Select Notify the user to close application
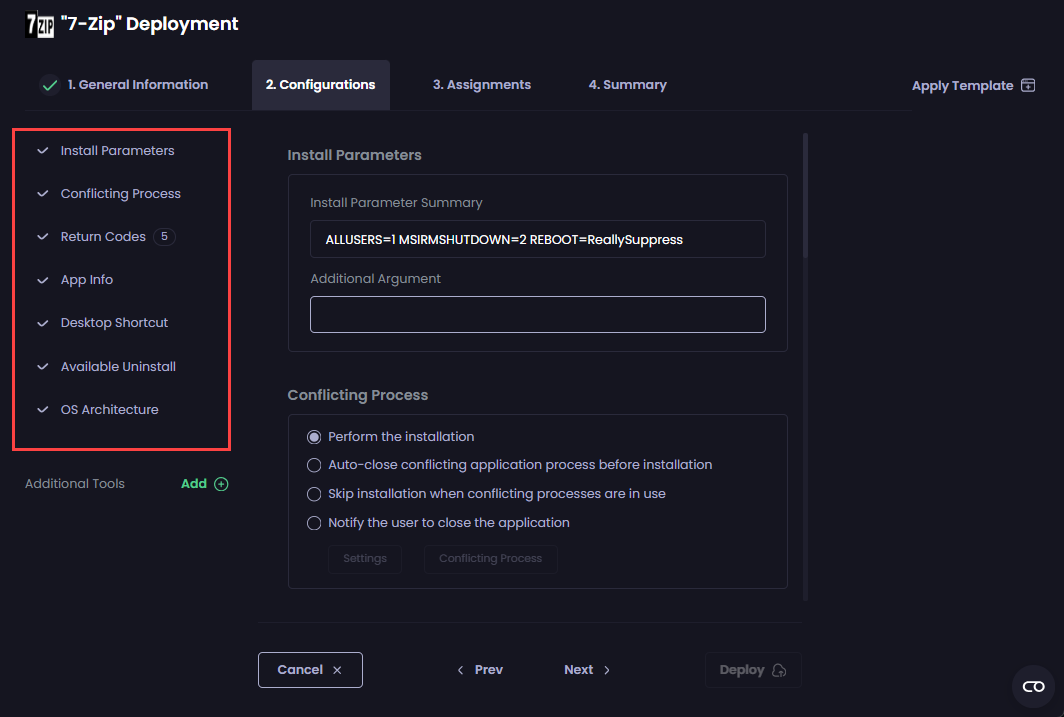 point(315,523)
